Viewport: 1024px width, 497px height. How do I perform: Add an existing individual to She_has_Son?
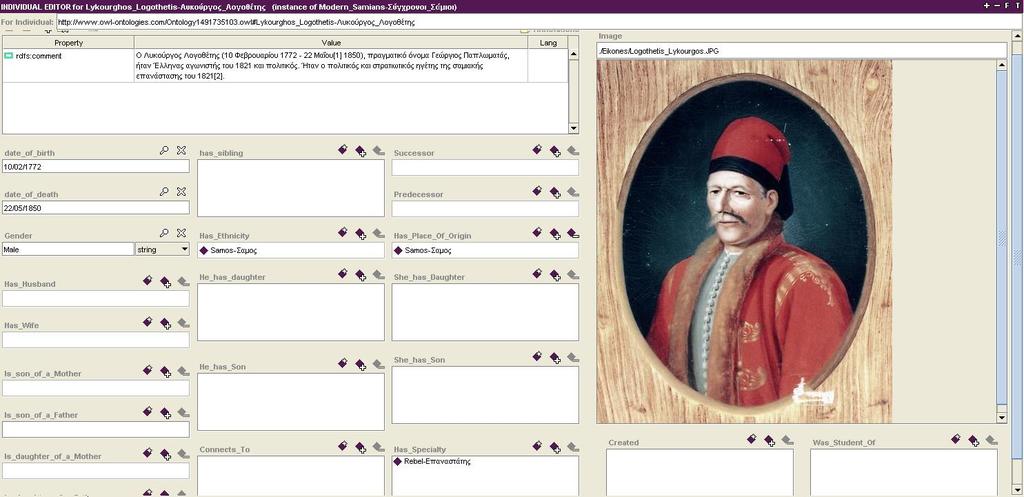click(x=554, y=358)
